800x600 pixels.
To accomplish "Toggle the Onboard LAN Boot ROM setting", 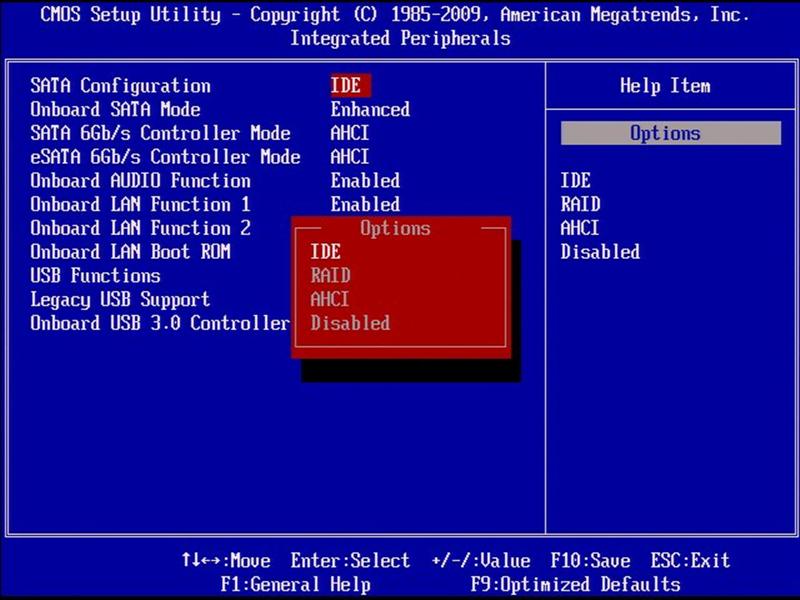I will [137, 252].
